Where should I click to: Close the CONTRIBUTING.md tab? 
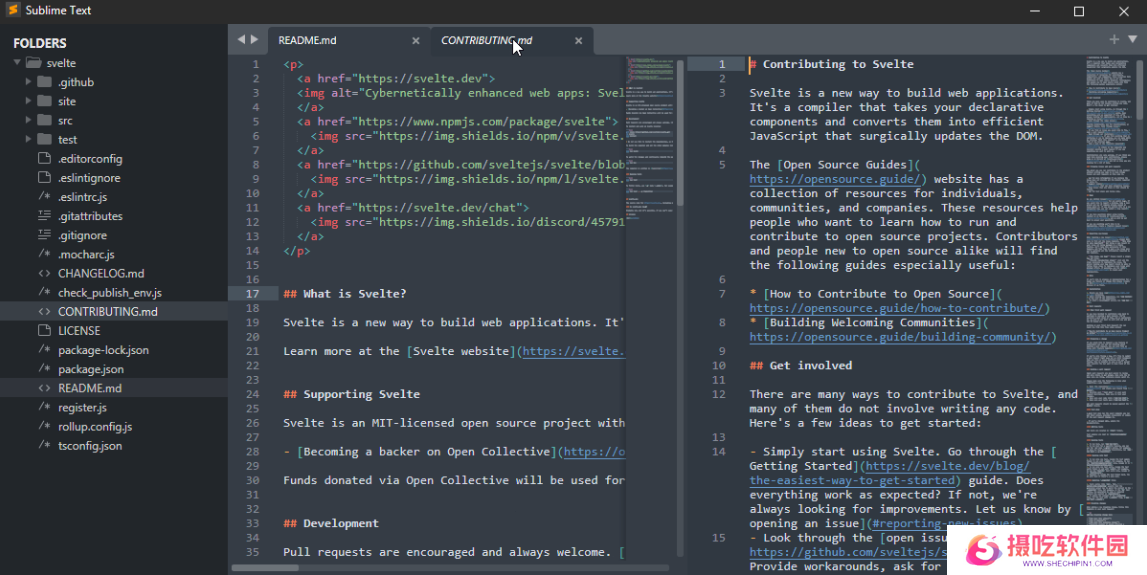tap(579, 40)
